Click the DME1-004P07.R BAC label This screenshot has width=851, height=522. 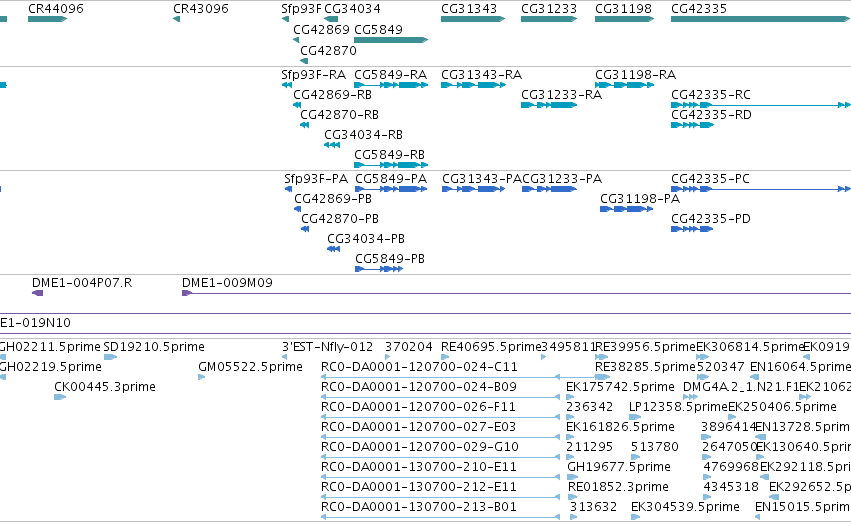[x=82, y=283]
